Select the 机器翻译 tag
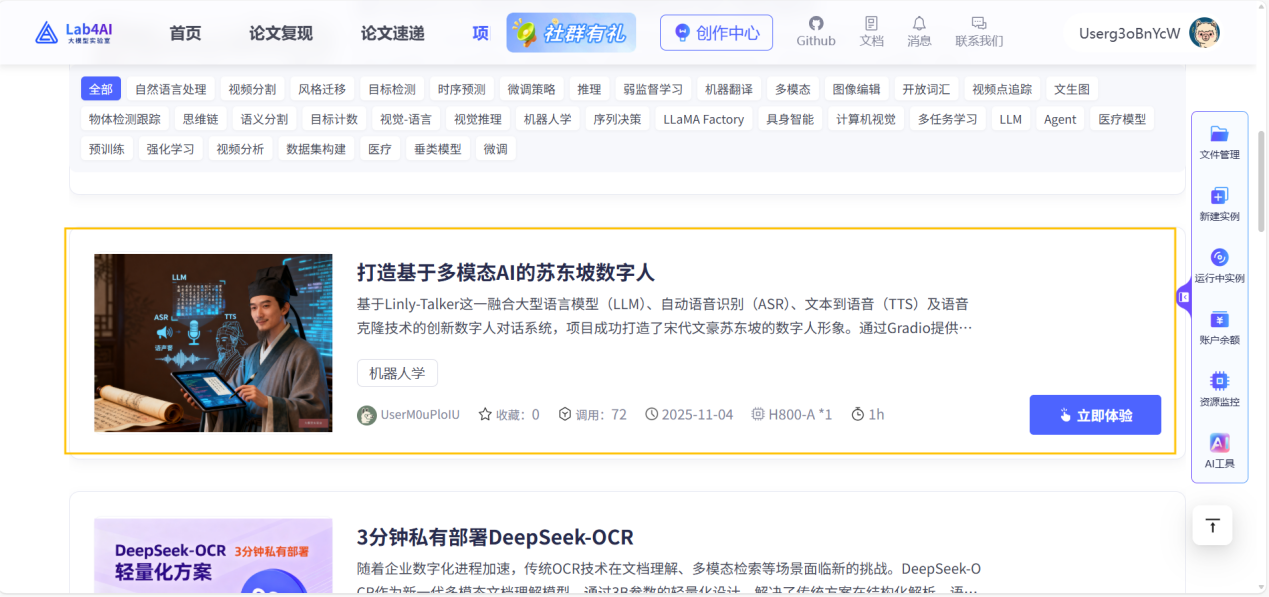Viewport: 1269px width, 597px height. point(729,89)
